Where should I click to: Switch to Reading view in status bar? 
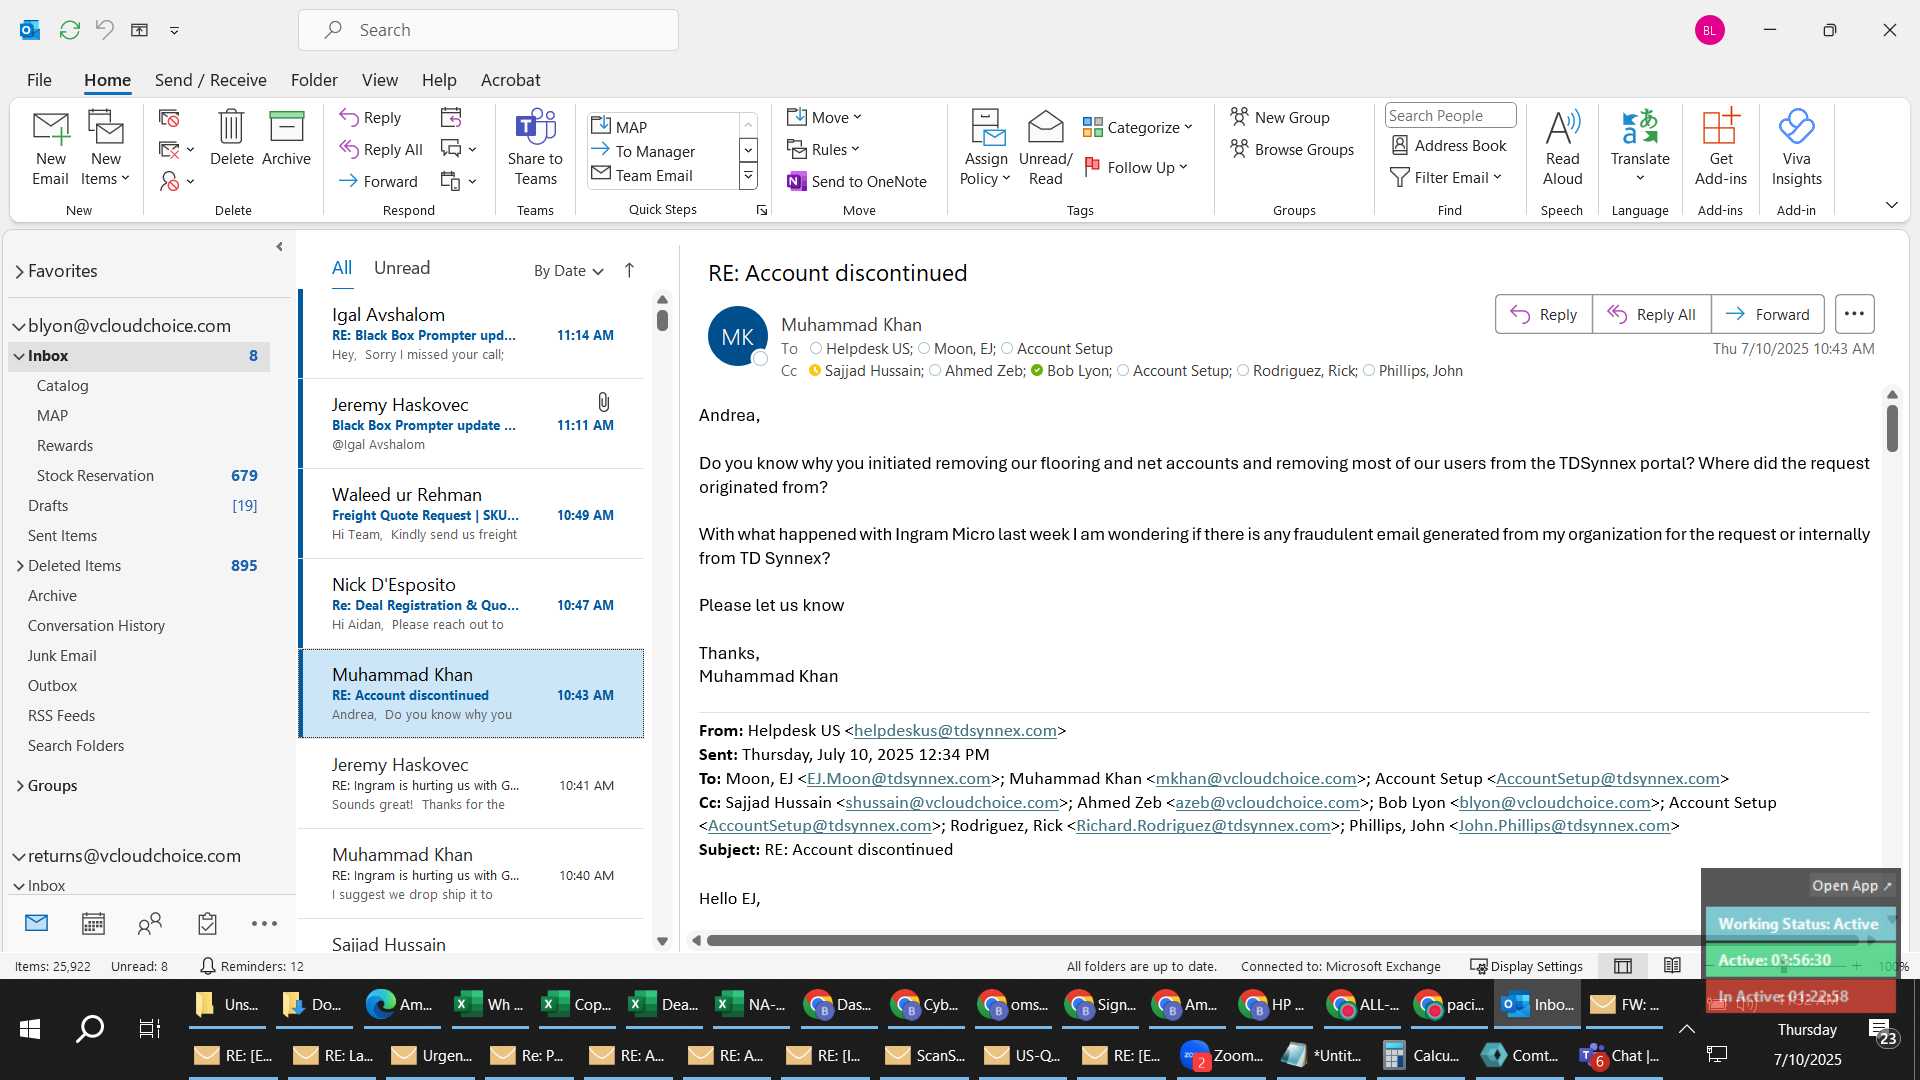click(1672, 966)
